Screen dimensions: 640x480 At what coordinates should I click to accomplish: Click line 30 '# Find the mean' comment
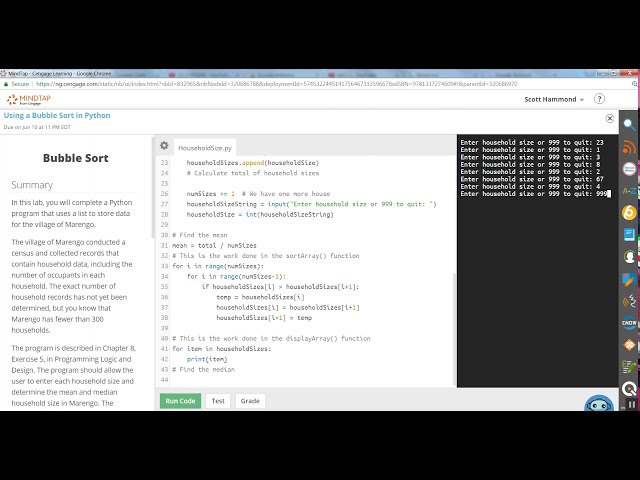[200, 235]
